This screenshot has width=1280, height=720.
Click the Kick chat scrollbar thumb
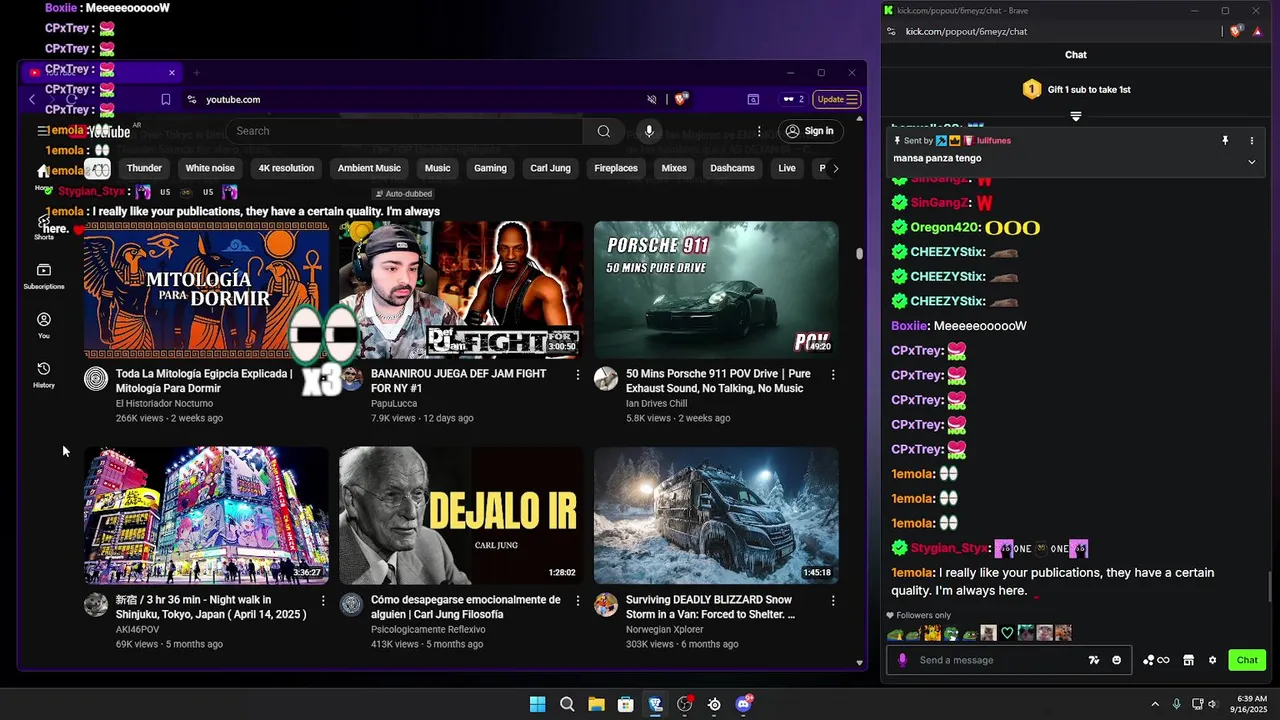pos(1272,586)
